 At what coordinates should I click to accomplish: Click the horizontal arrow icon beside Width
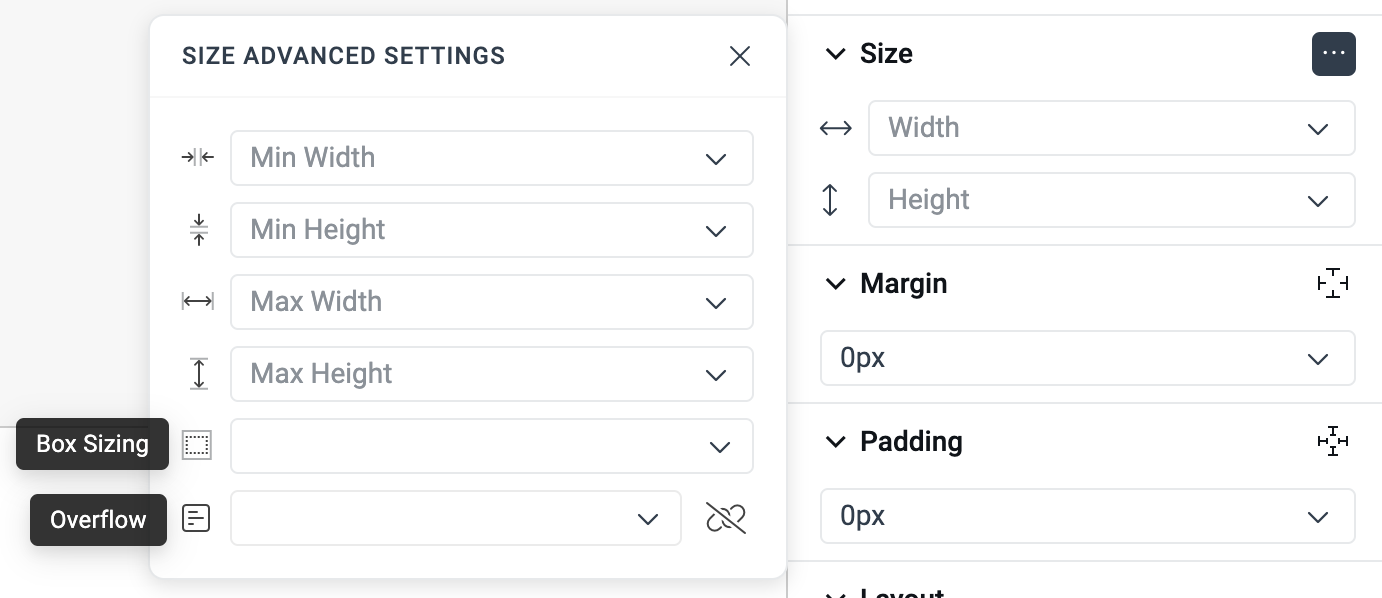[x=835, y=127]
